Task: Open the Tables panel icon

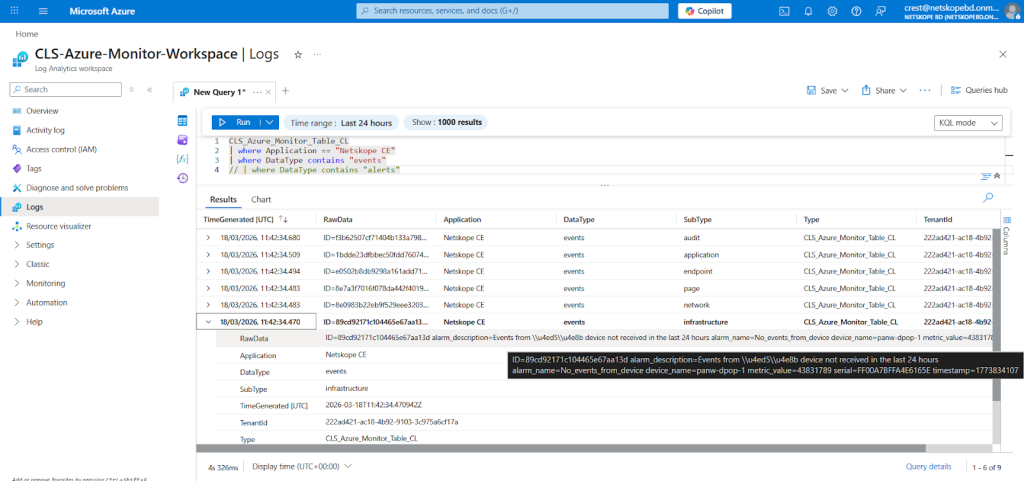Action: (x=183, y=121)
